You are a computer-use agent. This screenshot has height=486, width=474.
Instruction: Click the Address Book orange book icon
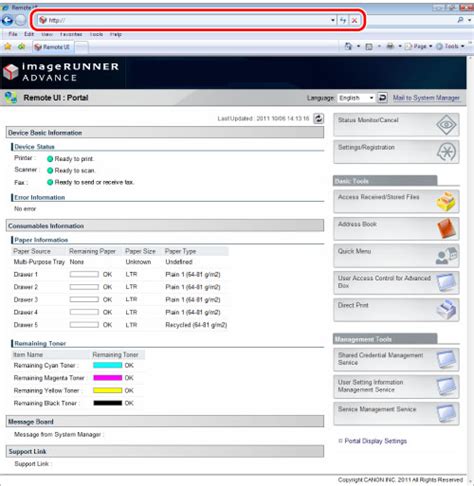tap(446, 228)
